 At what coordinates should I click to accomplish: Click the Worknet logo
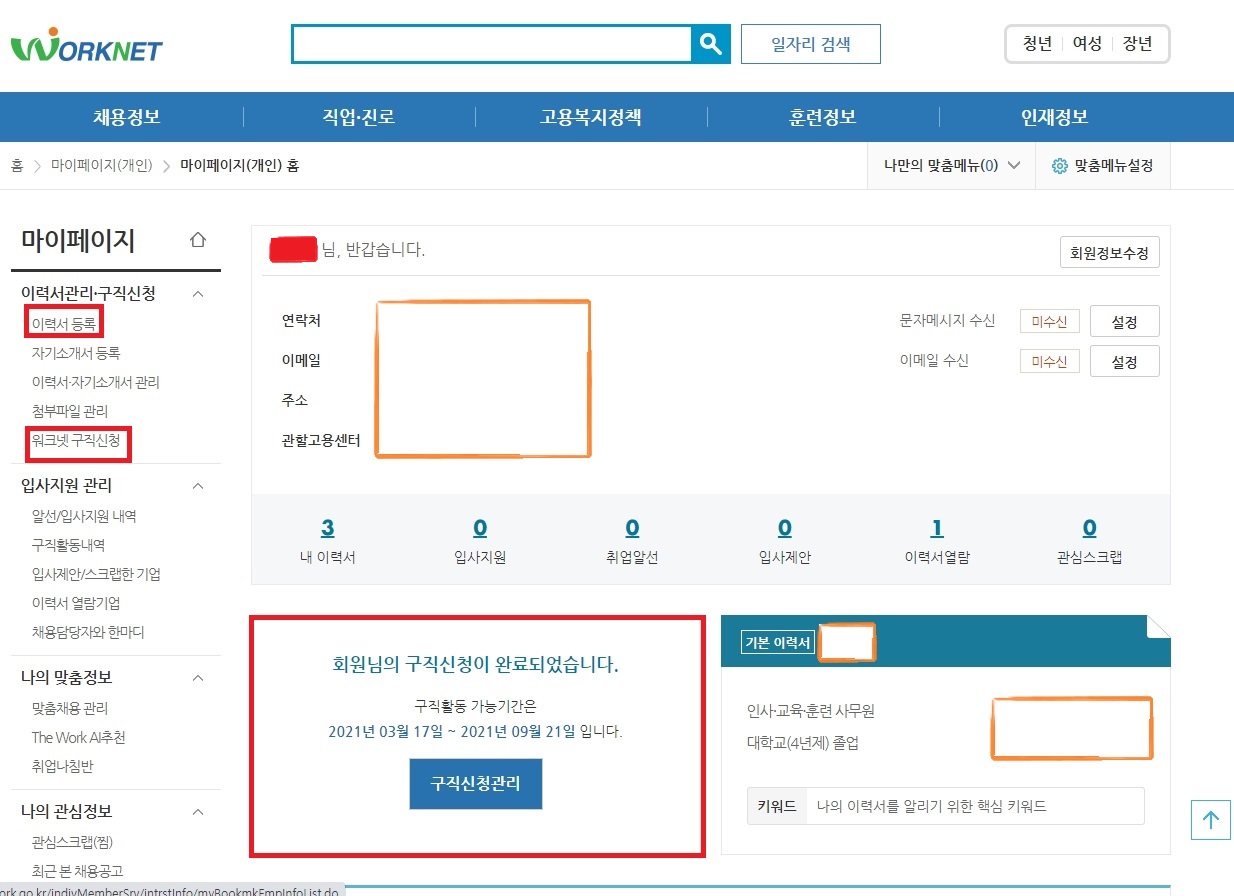(x=86, y=47)
